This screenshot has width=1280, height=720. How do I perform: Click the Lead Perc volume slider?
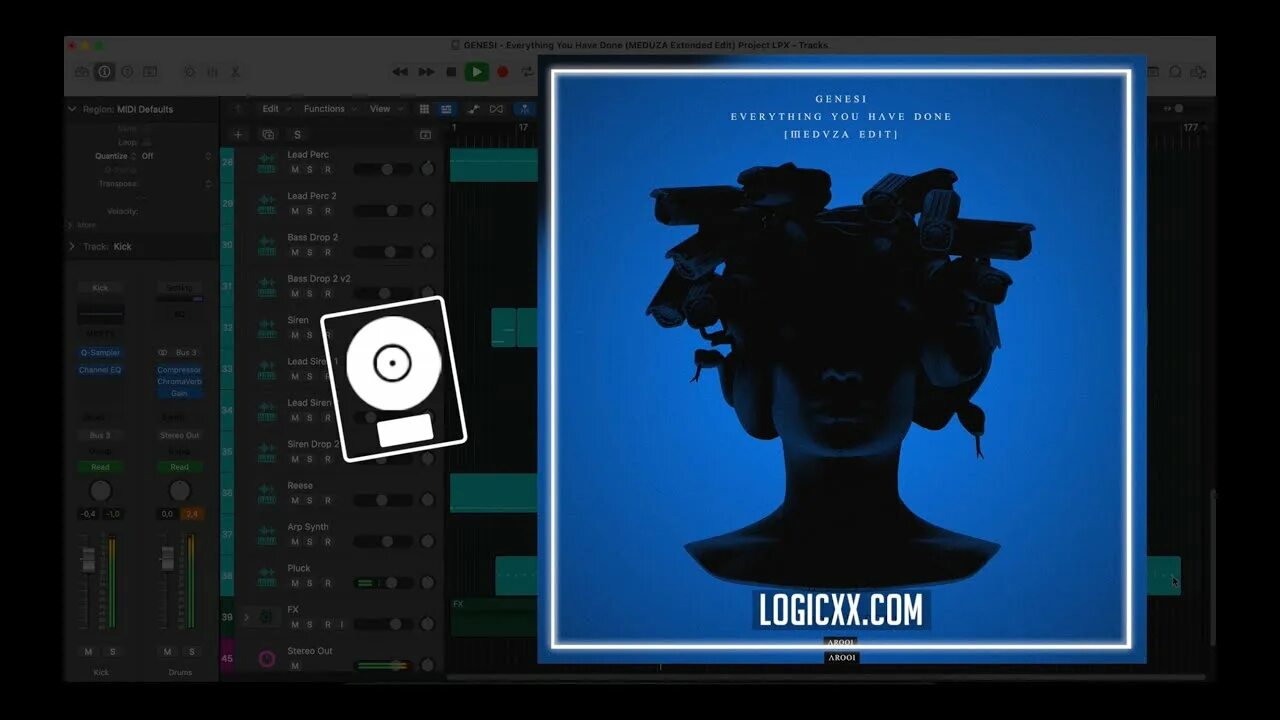click(x=383, y=169)
